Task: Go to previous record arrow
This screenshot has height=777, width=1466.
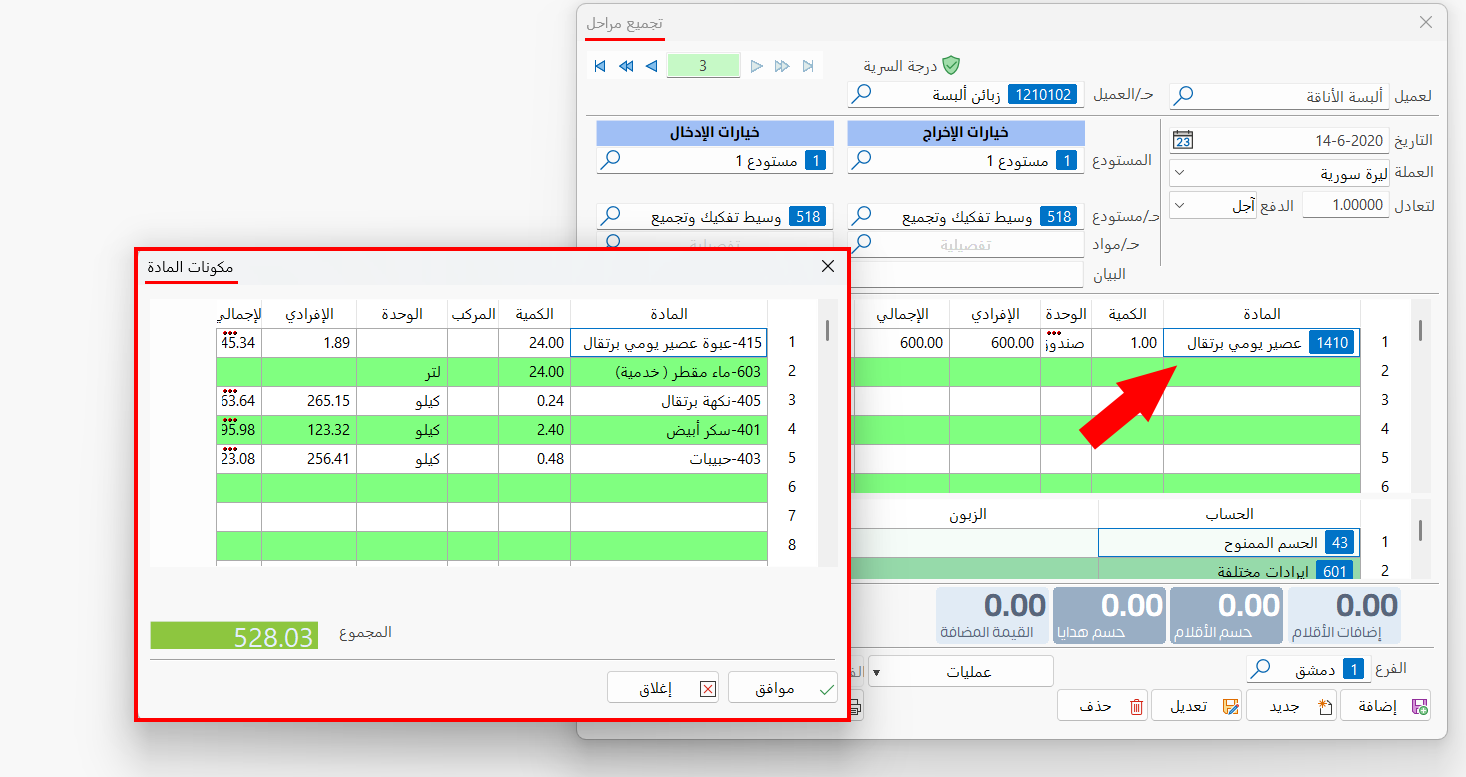Action: [651, 66]
